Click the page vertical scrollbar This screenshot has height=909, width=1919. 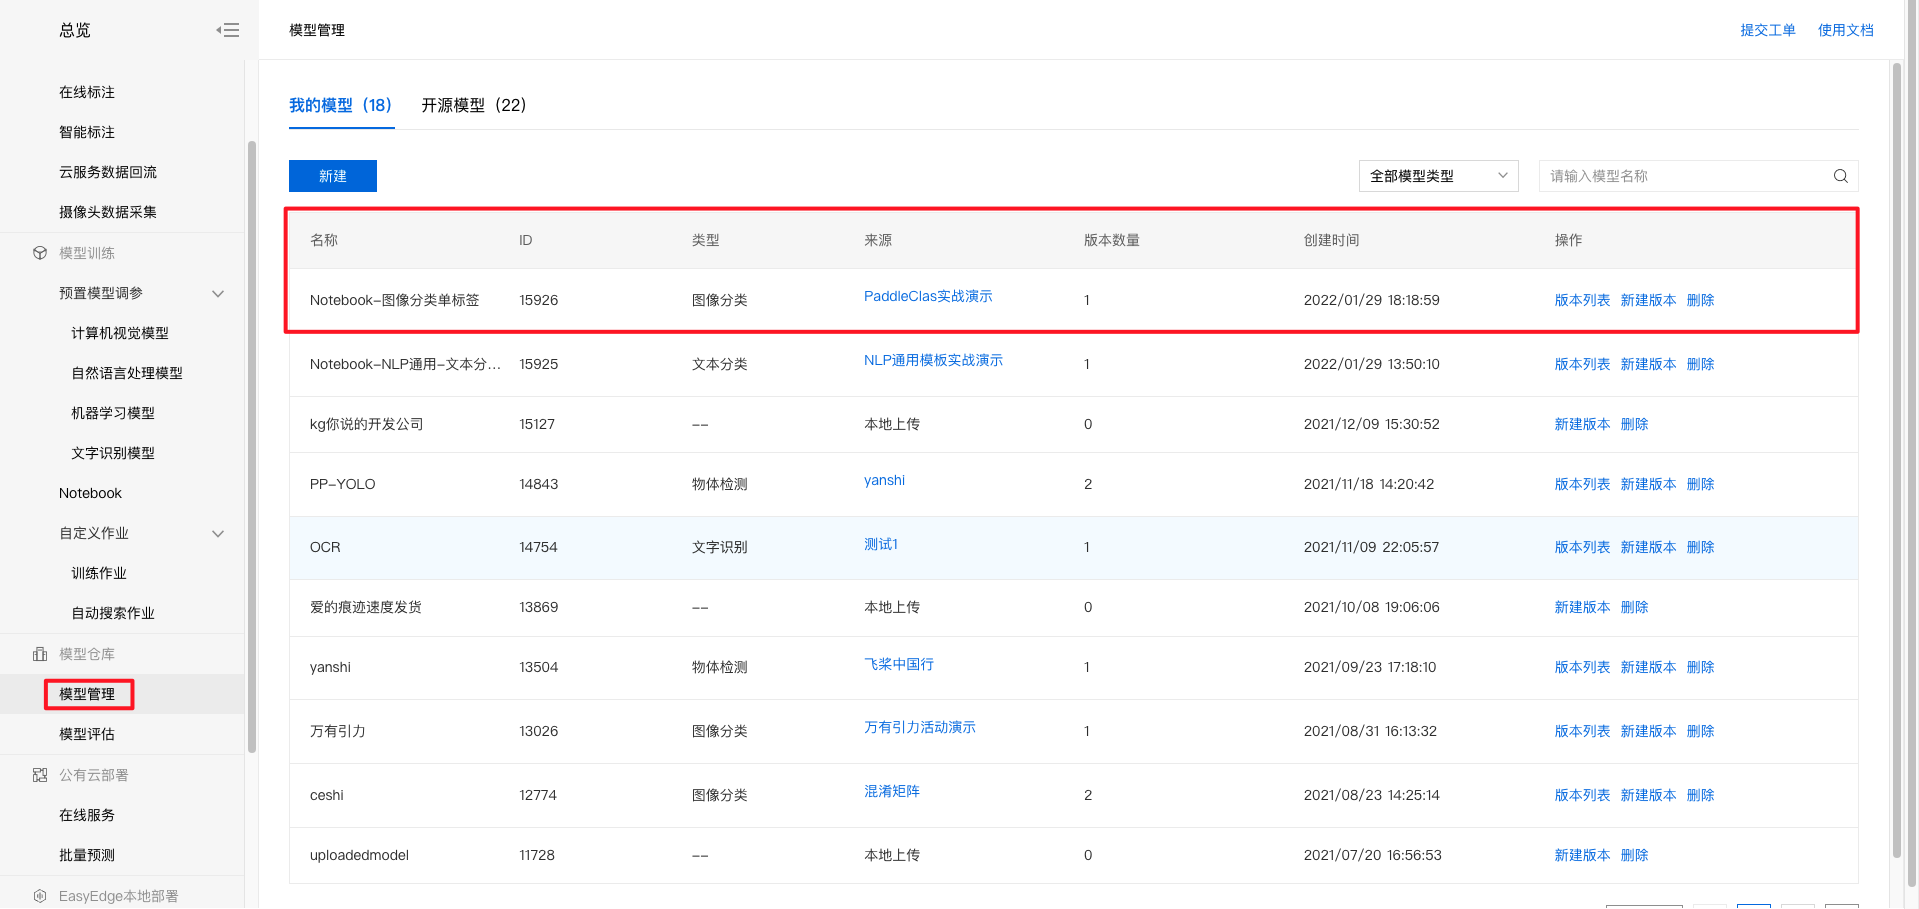(x=1896, y=460)
